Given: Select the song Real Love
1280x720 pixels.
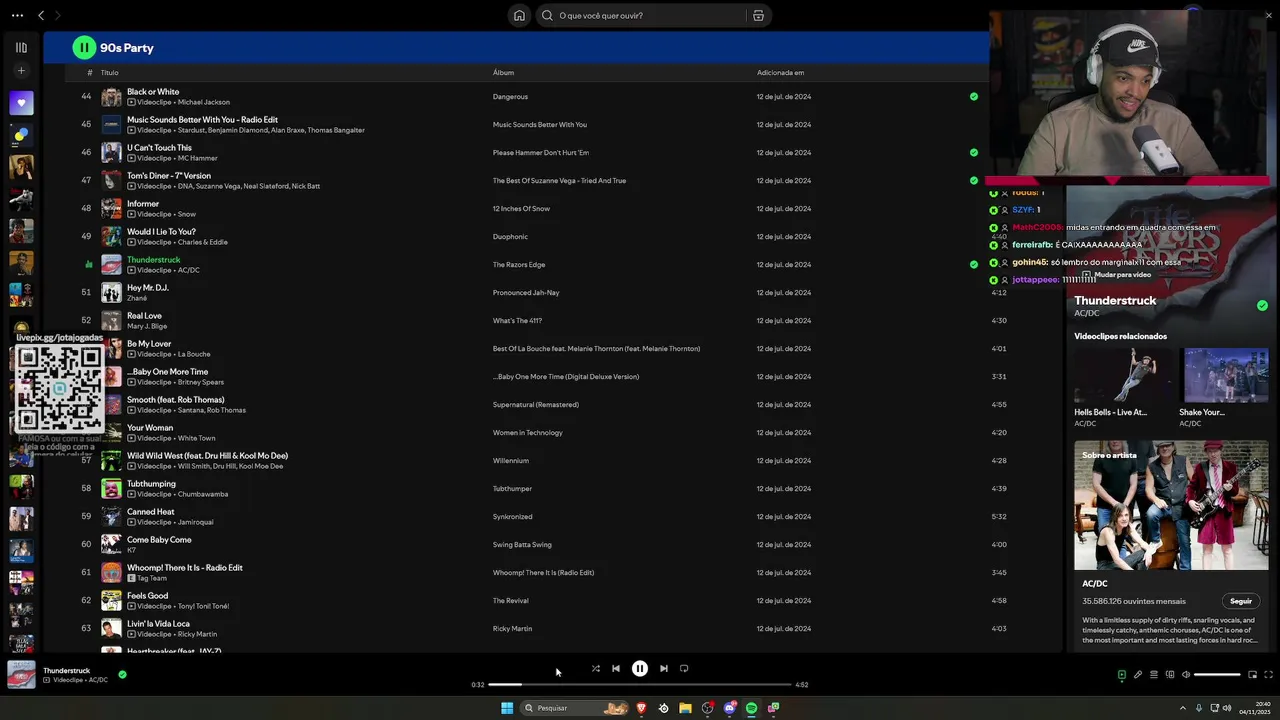Looking at the screenshot, I should coord(144,316).
